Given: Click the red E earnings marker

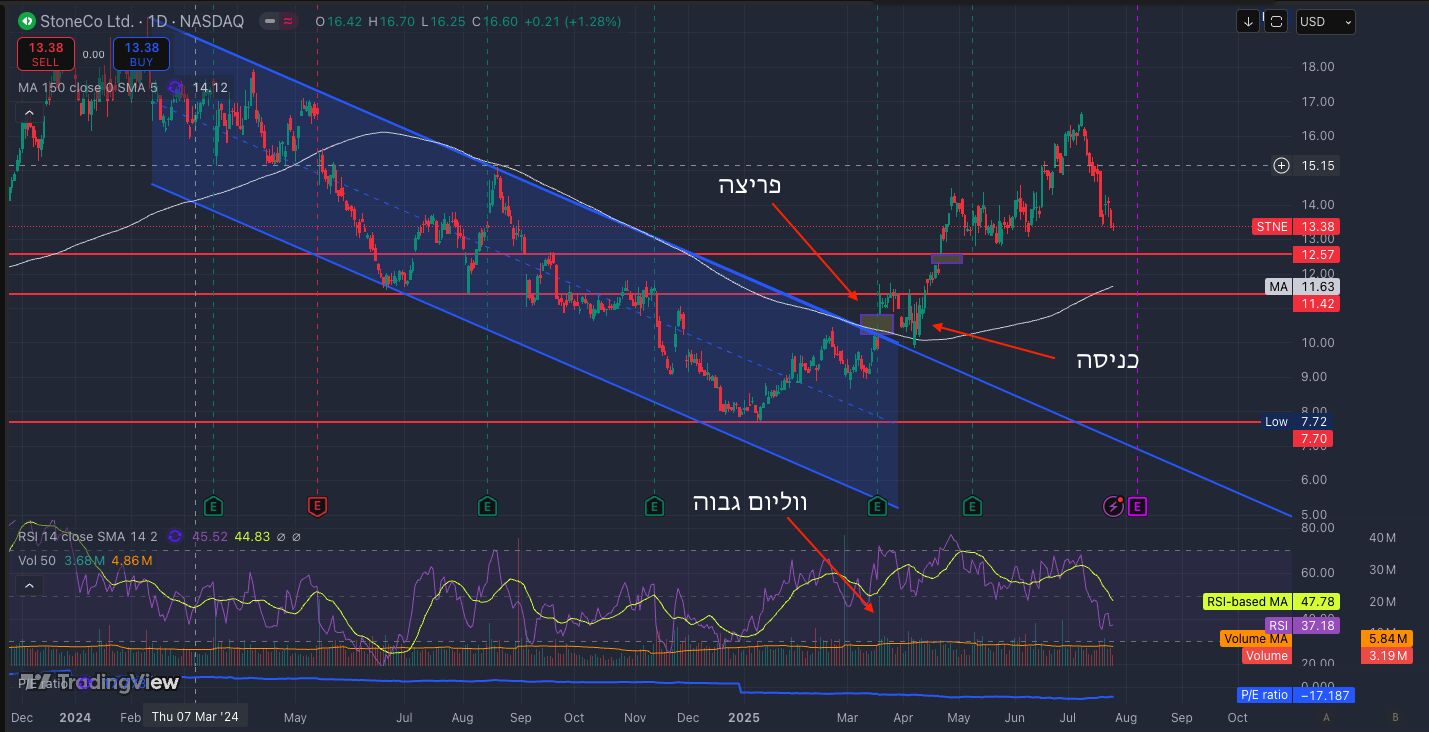Looking at the screenshot, I should [317, 506].
